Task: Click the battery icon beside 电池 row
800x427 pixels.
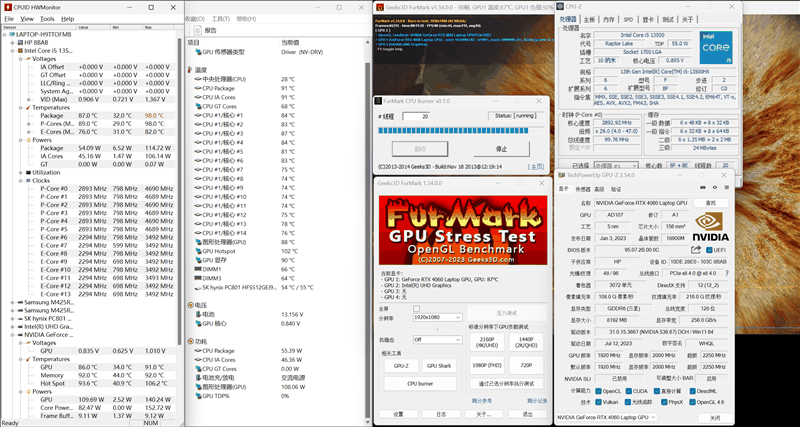Action: click(198, 314)
